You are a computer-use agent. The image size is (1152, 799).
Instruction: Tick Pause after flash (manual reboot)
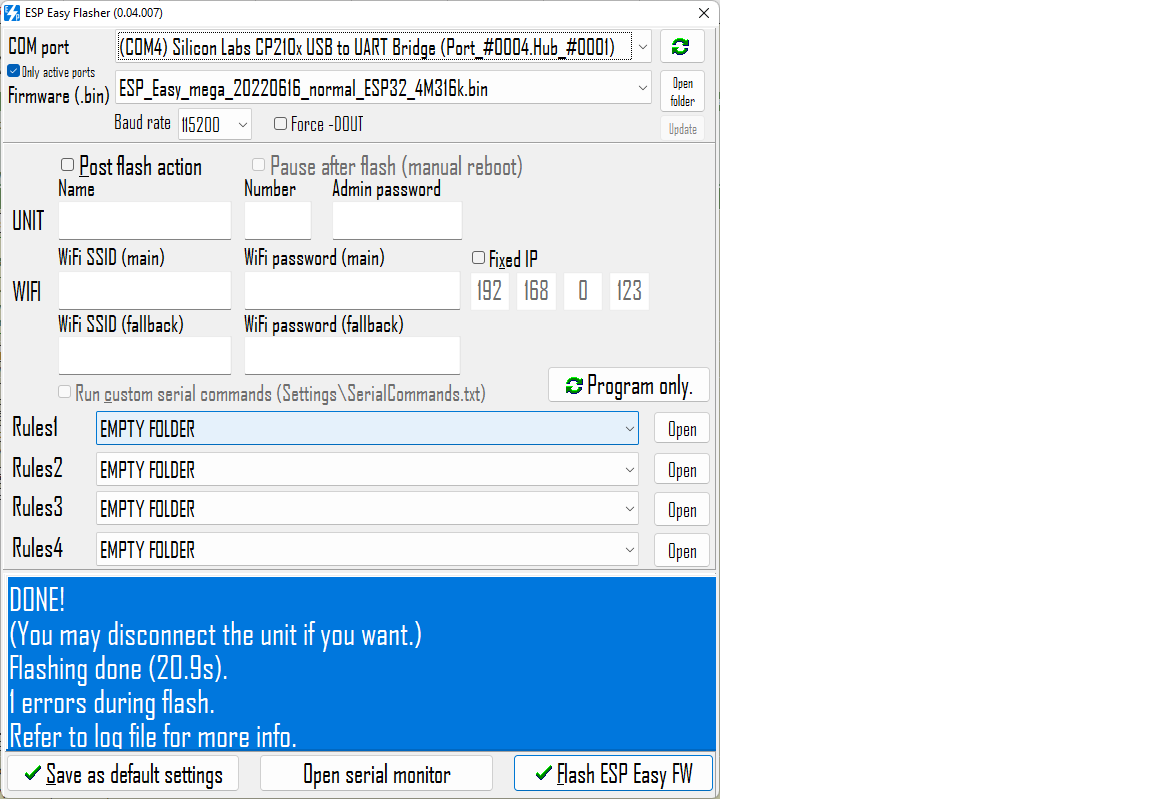click(259, 164)
